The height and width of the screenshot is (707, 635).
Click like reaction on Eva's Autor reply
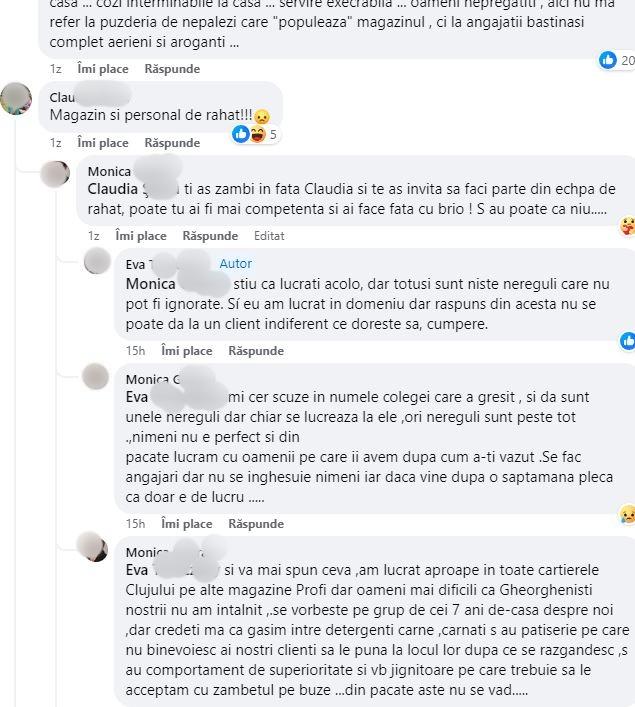coord(628,341)
